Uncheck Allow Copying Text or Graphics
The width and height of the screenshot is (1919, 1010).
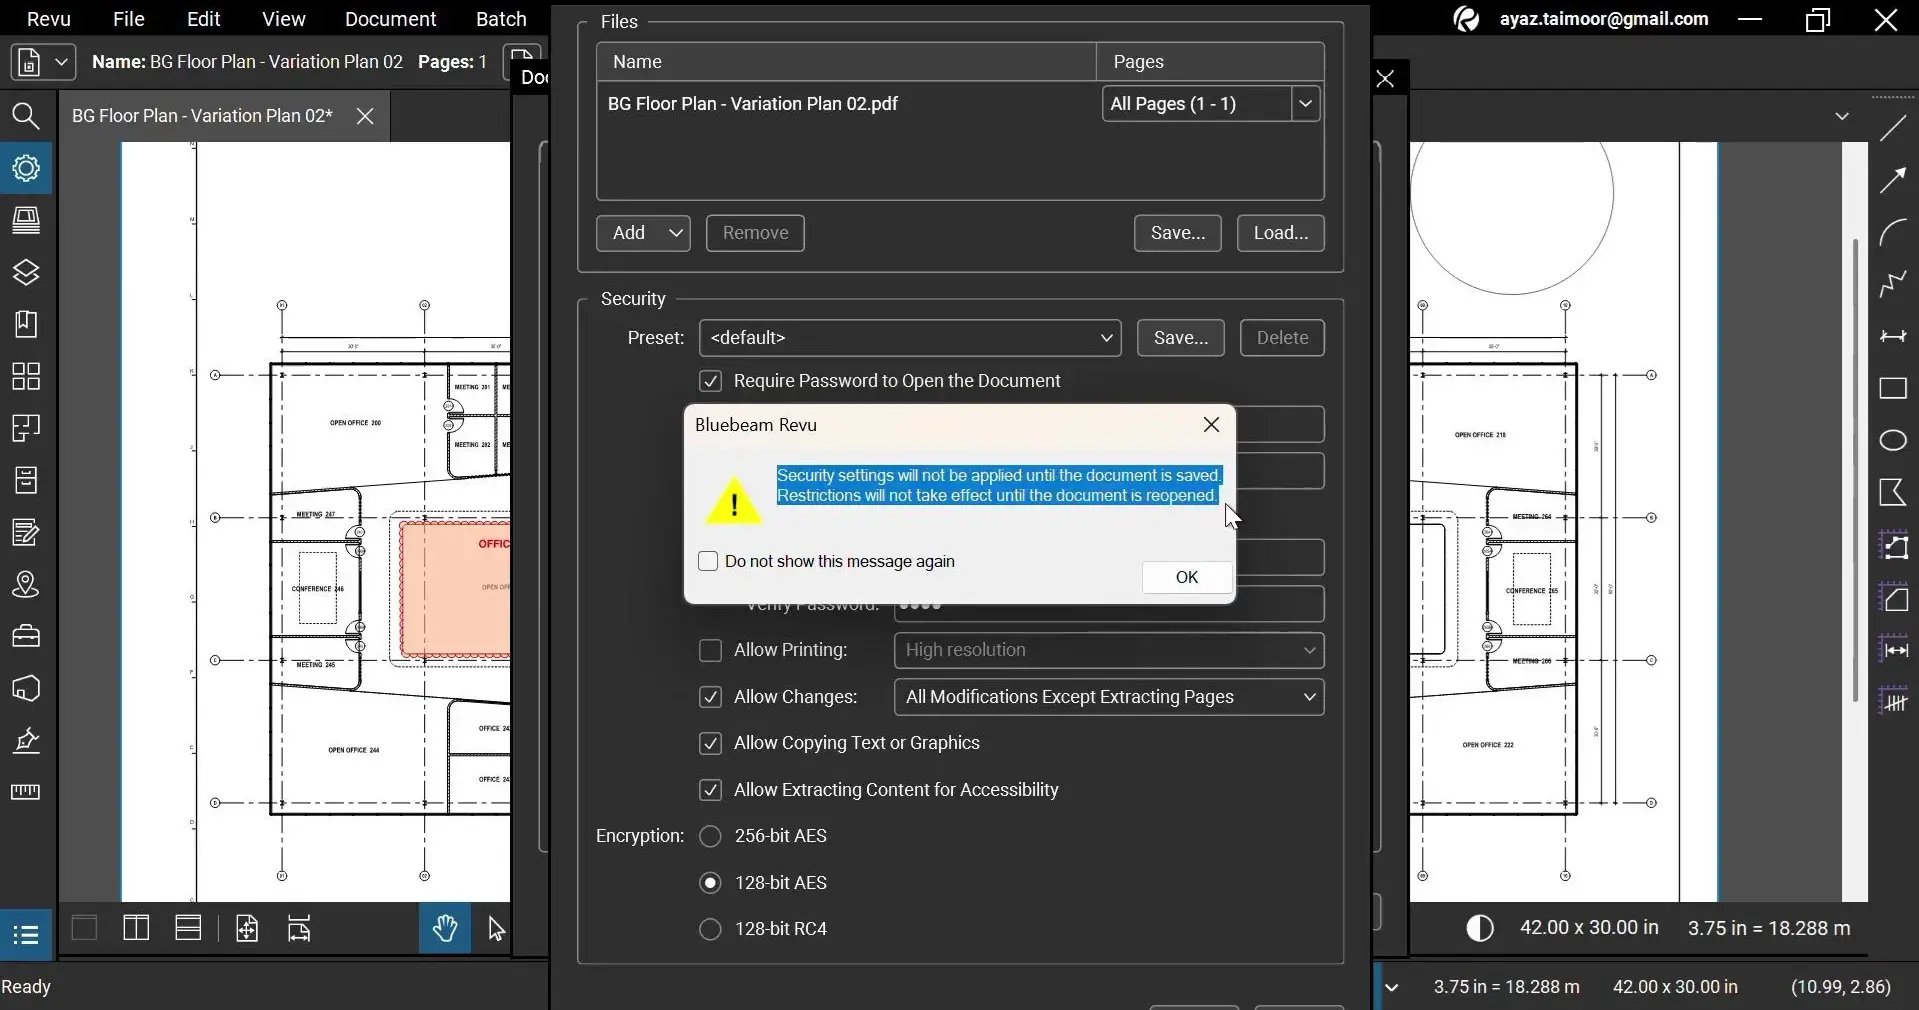tap(710, 743)
